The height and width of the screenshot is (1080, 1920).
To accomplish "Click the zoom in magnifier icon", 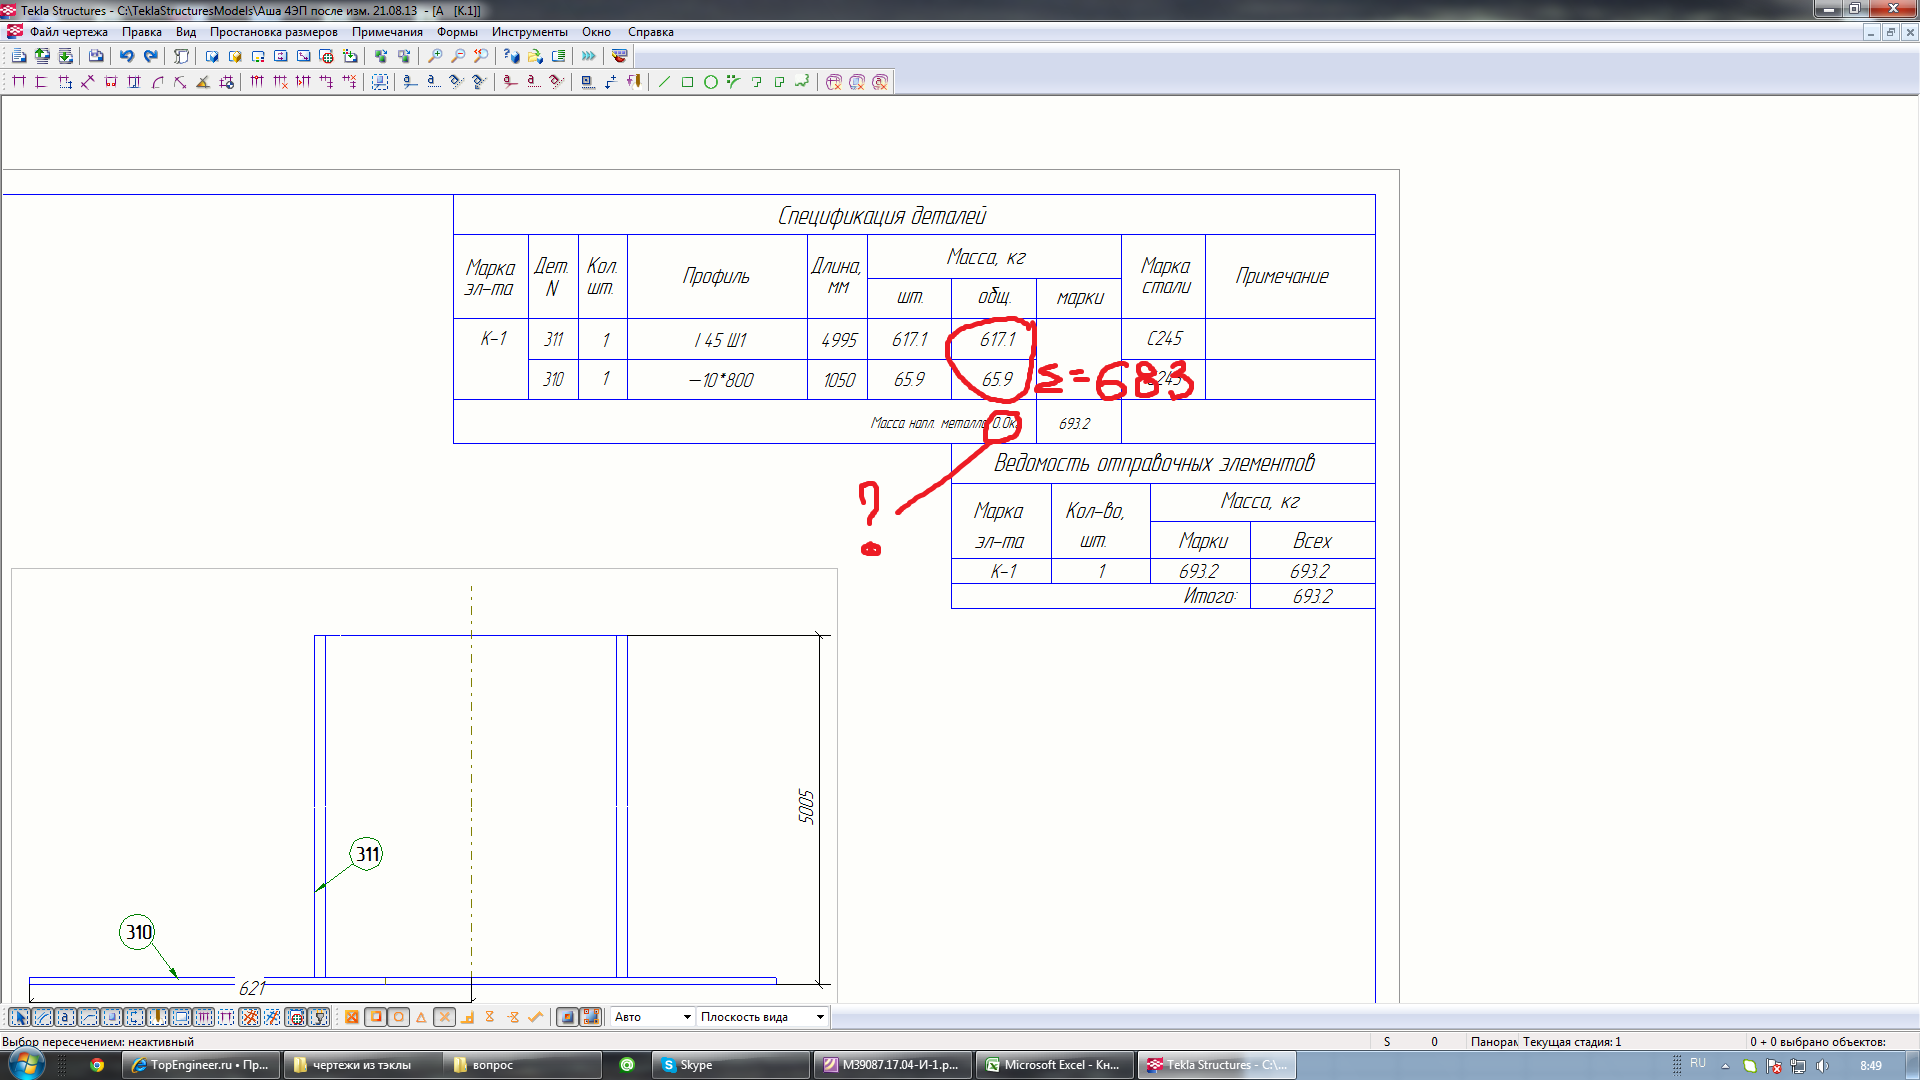I will coord(435,57).
